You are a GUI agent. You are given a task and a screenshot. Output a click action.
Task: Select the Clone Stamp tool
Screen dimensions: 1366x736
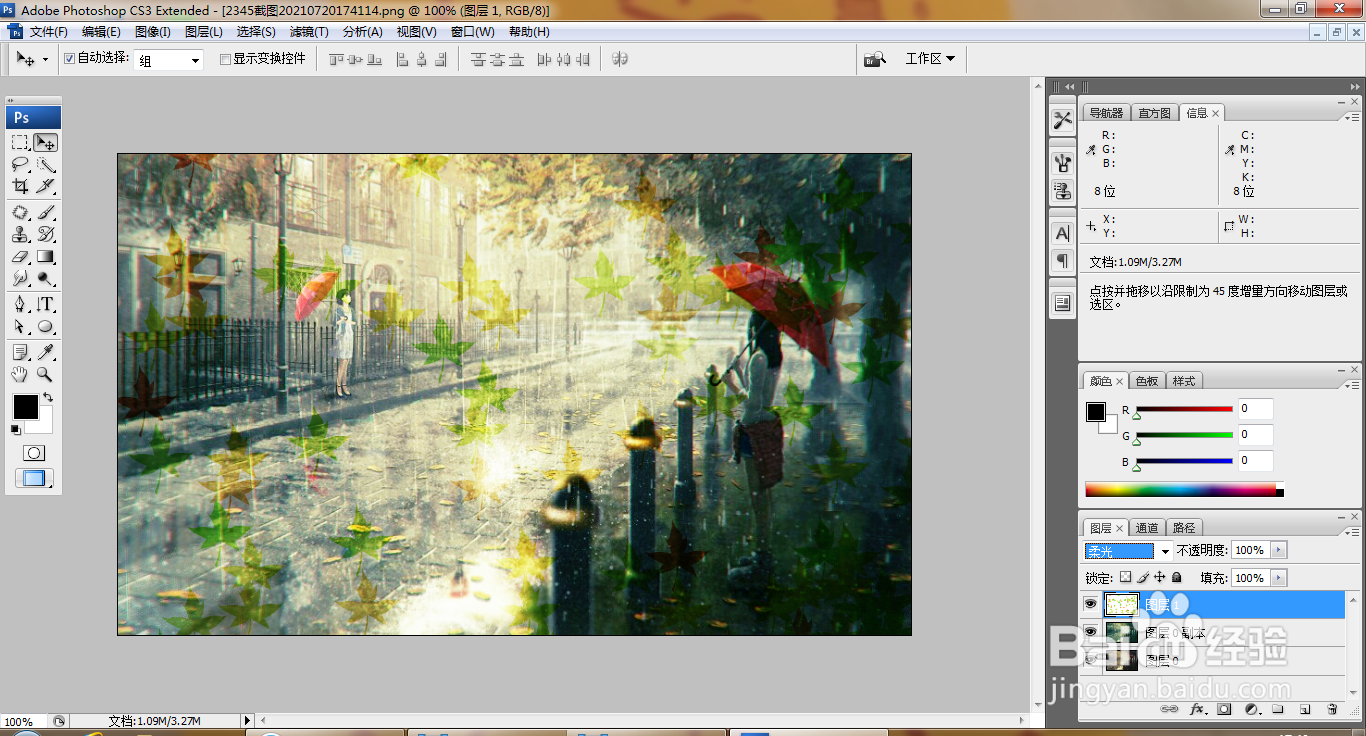pos(20,234)
